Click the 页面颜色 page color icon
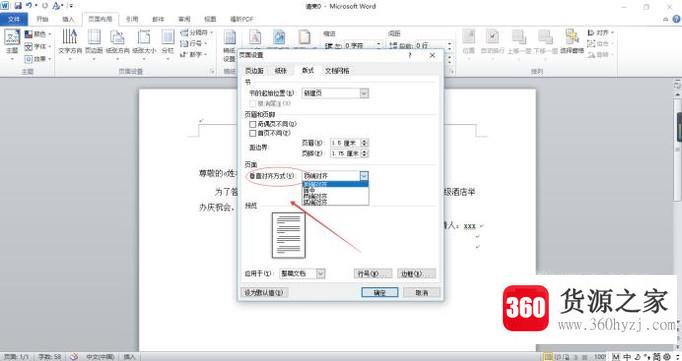Viewport: 682px width, 361px height. click(x=279, y=37)
